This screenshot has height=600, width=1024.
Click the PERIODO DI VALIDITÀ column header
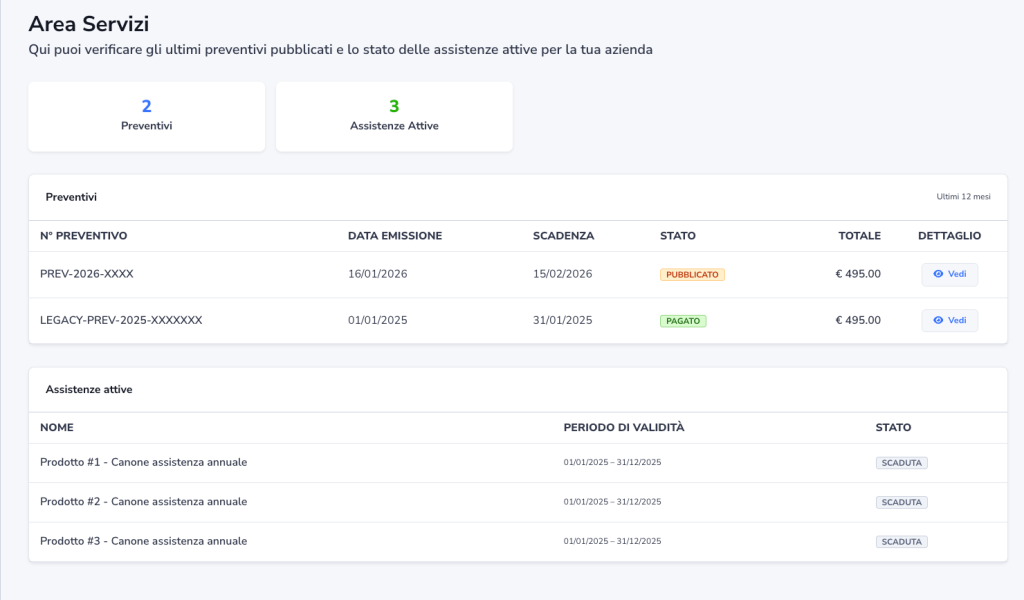[x=624, y=428]
